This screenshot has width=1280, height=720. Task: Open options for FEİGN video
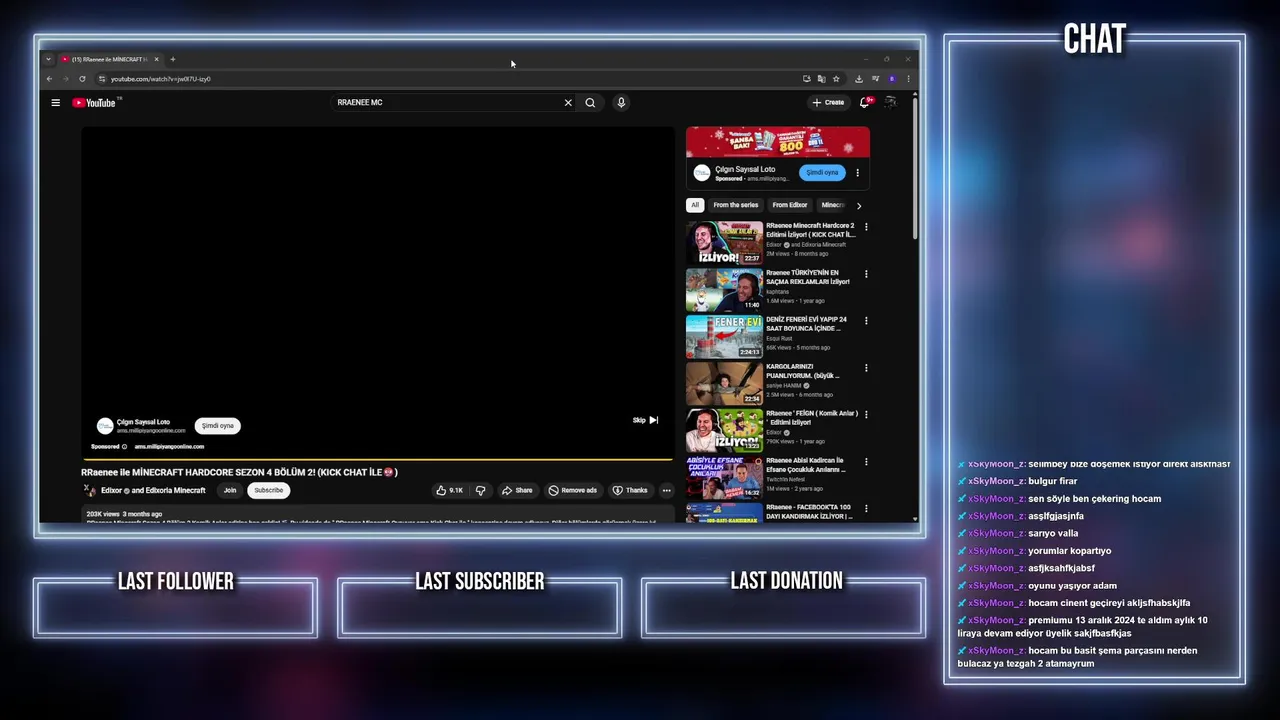pos(866,414)
